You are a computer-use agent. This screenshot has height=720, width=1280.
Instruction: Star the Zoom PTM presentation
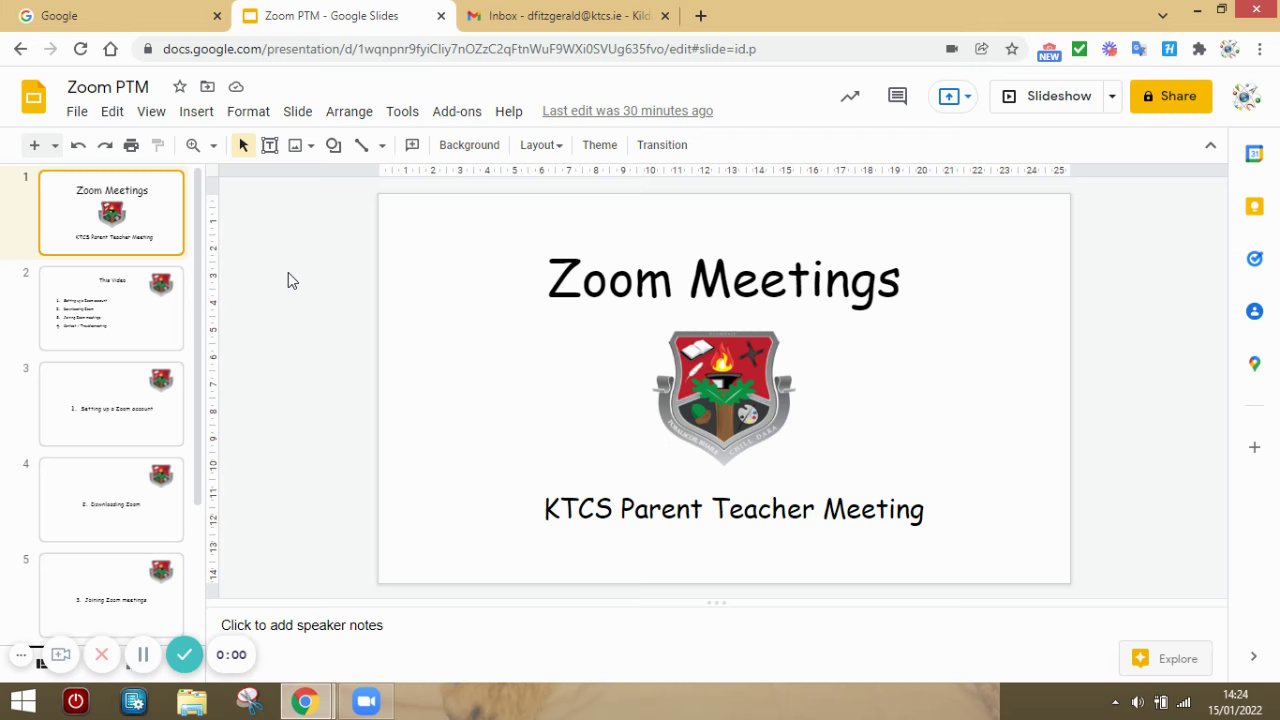point(179,87)
